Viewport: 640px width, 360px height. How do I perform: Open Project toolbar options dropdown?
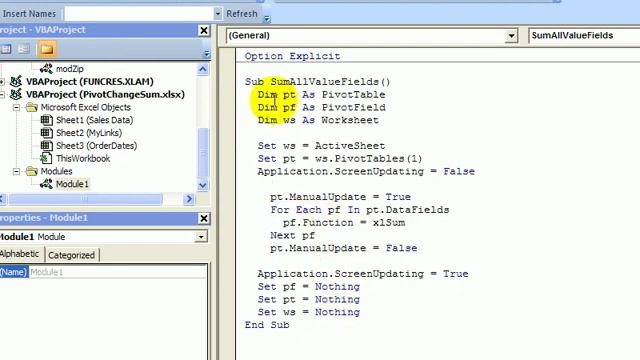tap(207, 53)
